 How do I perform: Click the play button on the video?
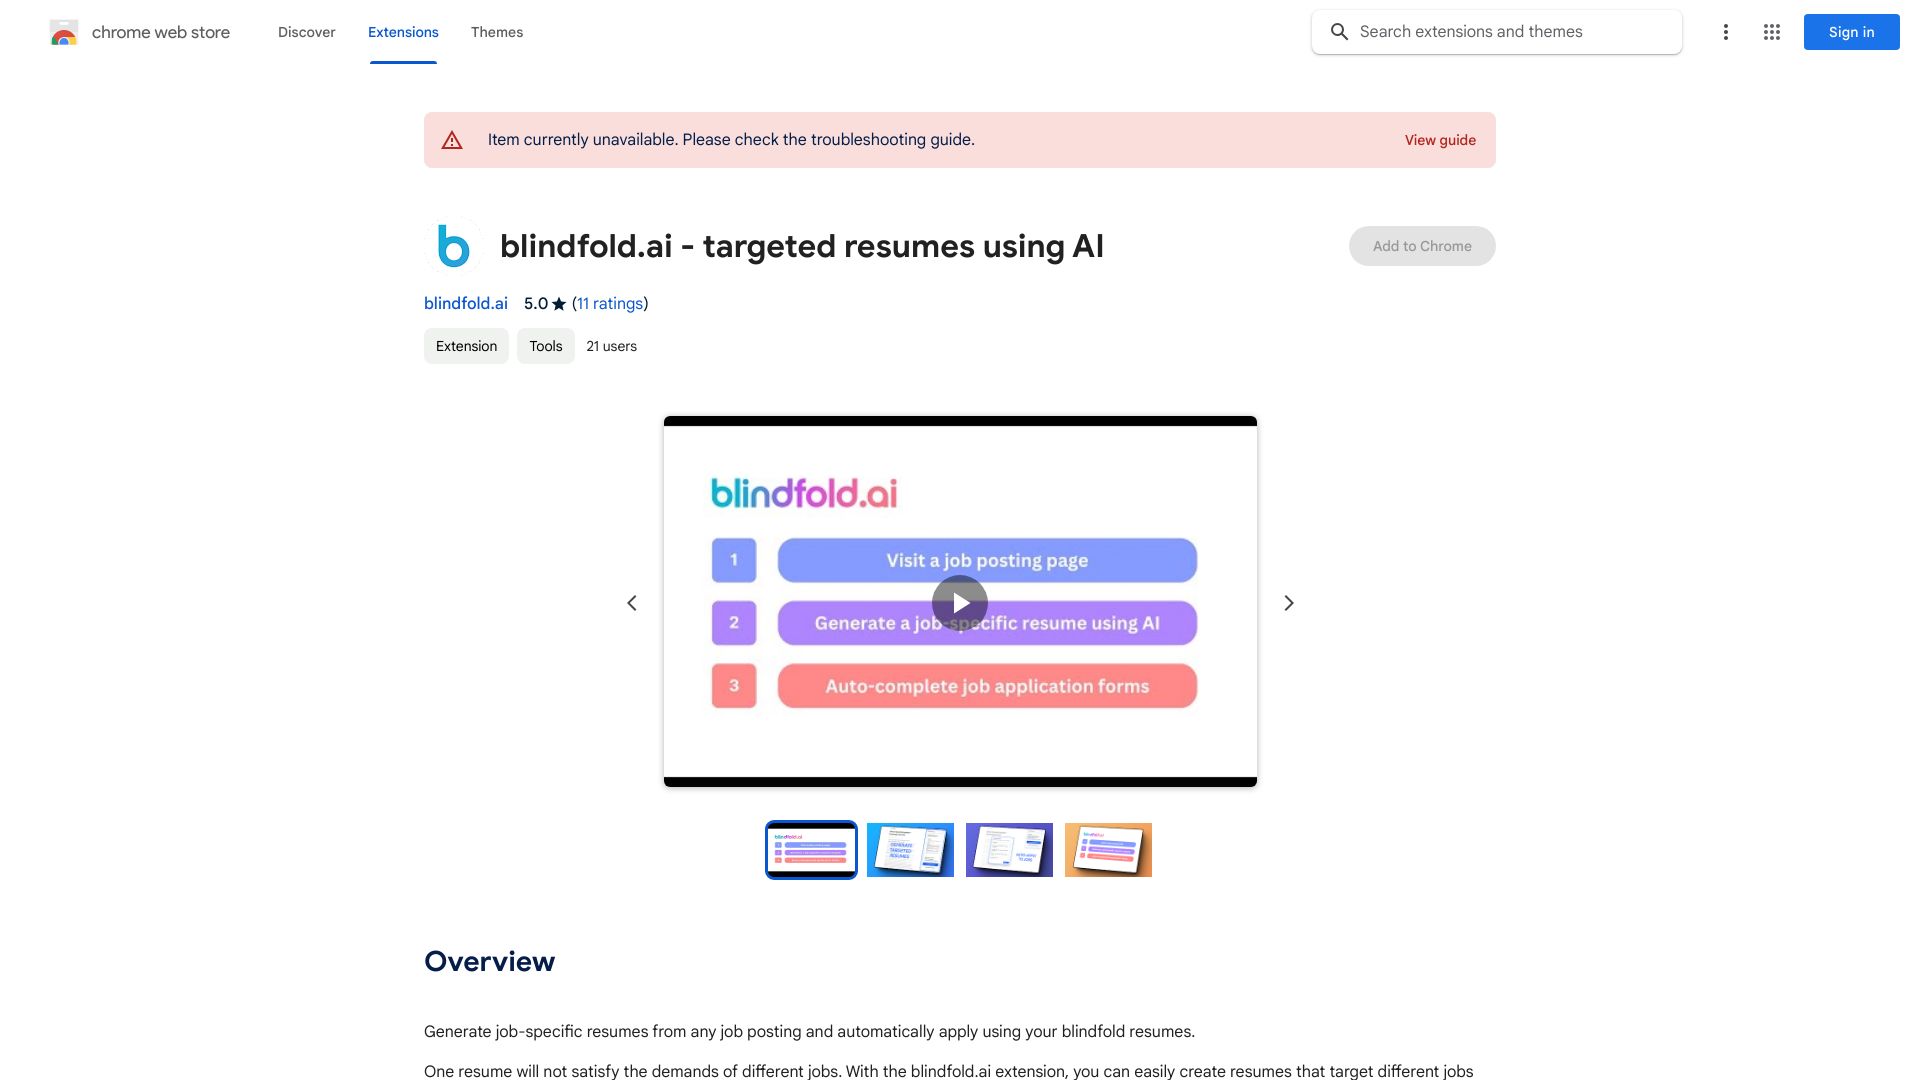click(x=960, y=601)
